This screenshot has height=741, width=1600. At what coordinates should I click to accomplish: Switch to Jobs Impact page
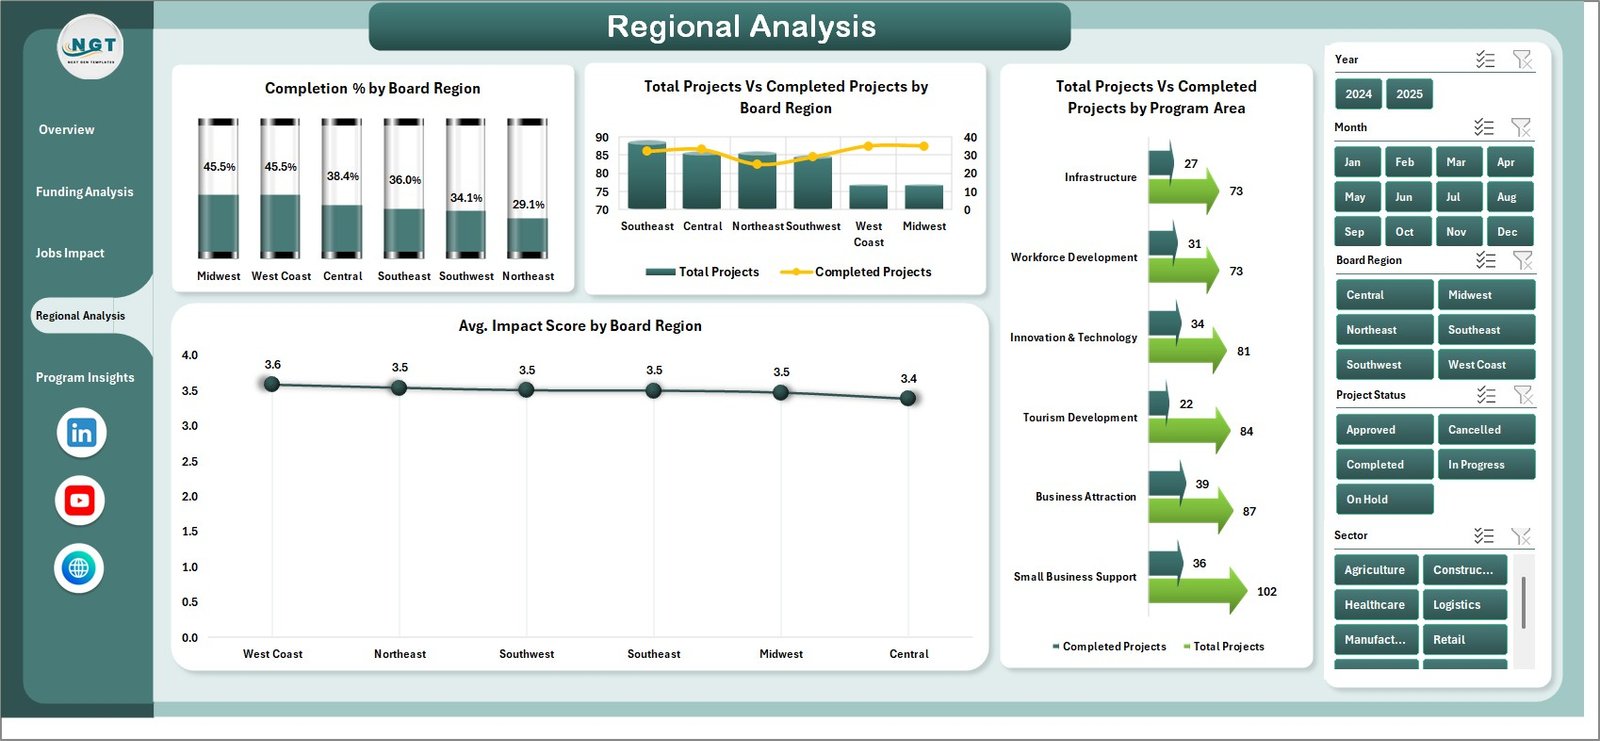pos(70,254)
